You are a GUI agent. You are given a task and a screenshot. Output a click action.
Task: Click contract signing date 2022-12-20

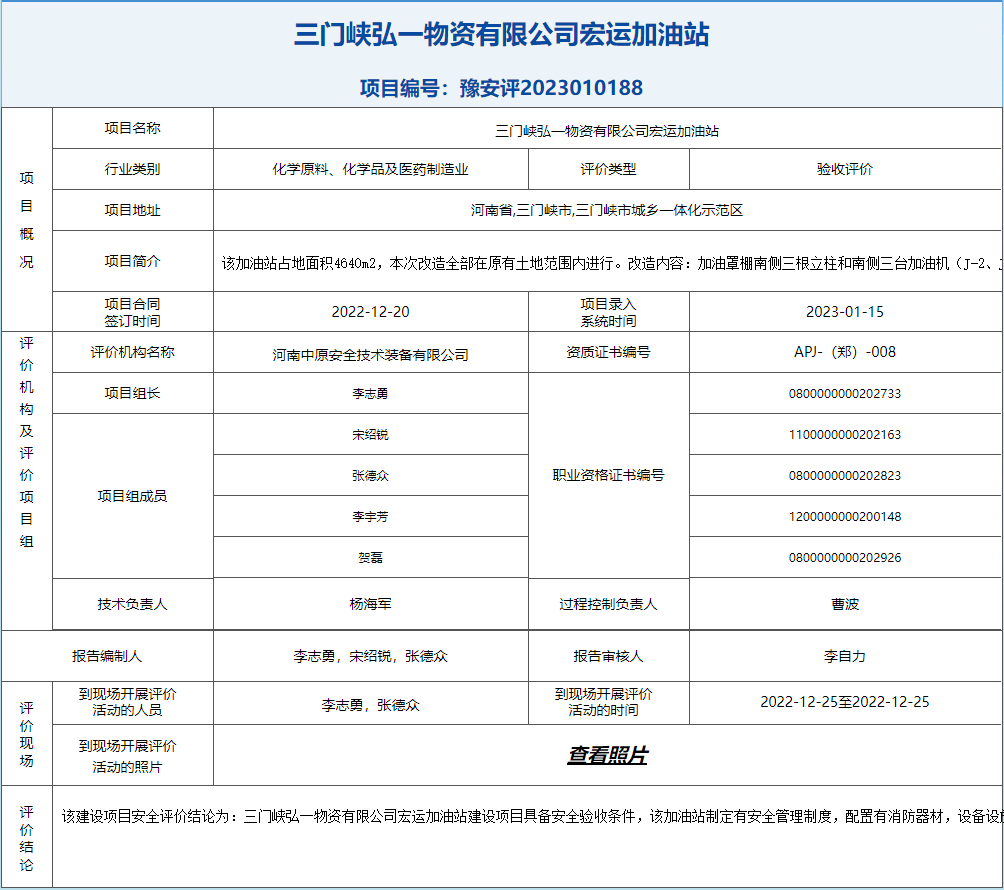[x=370, y=312]
